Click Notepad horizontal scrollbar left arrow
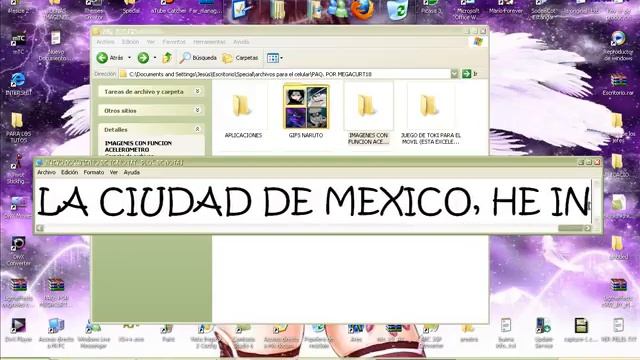This screenshot has width=640, height=360. point(40,228)
